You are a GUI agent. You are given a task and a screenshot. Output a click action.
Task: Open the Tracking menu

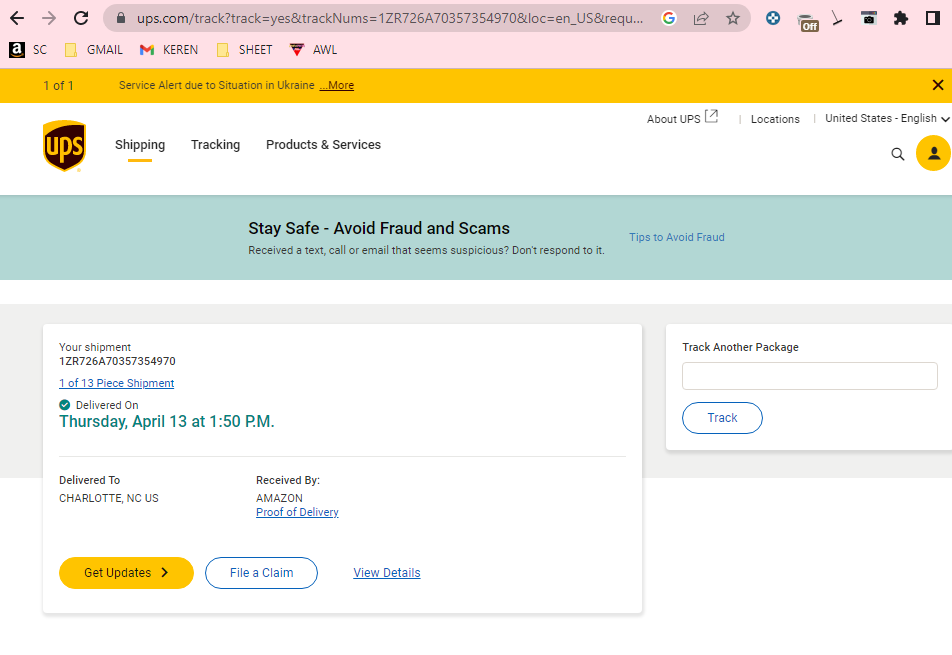click(216, 144)
